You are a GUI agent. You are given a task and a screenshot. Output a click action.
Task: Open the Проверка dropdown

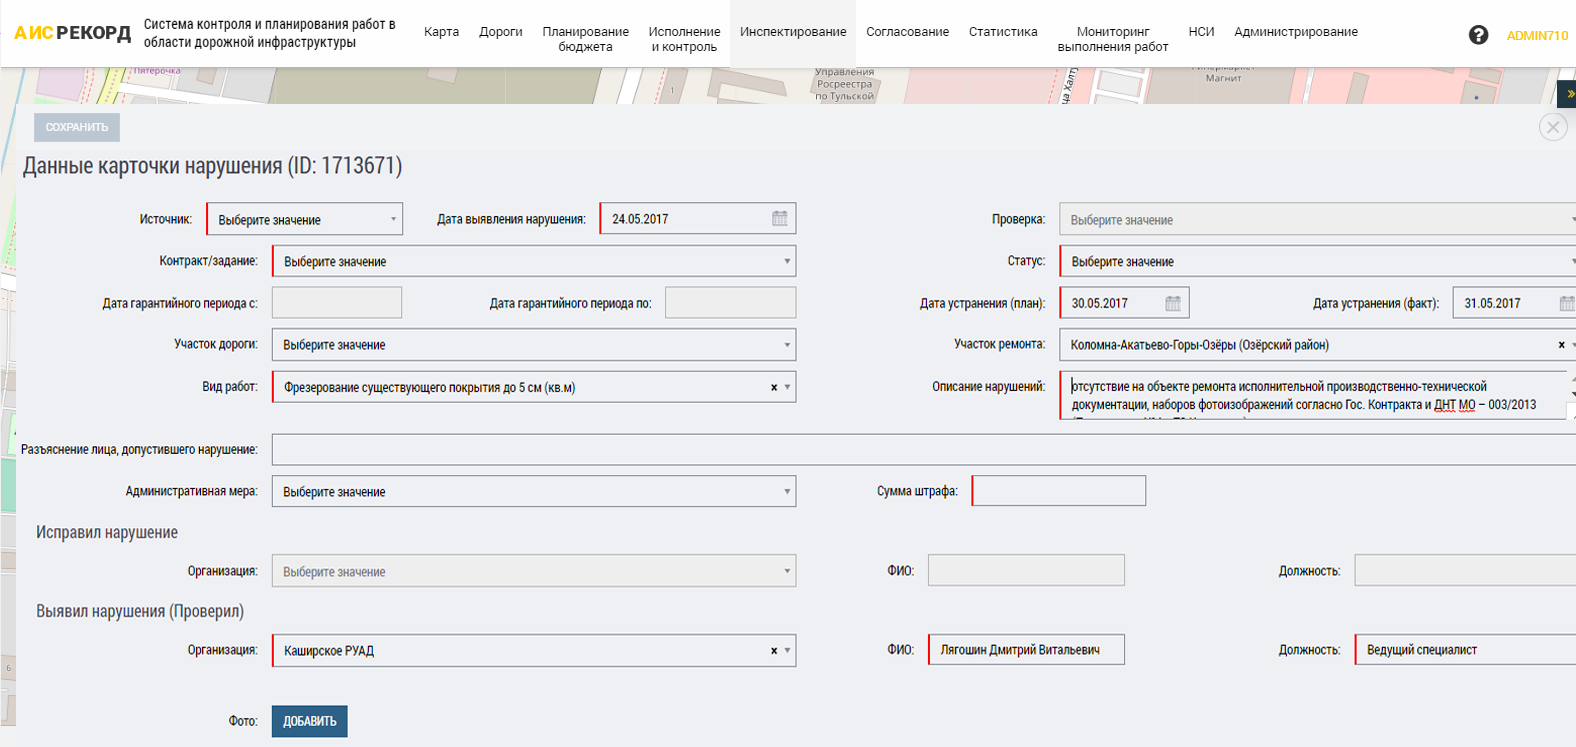coord(1318,219)
